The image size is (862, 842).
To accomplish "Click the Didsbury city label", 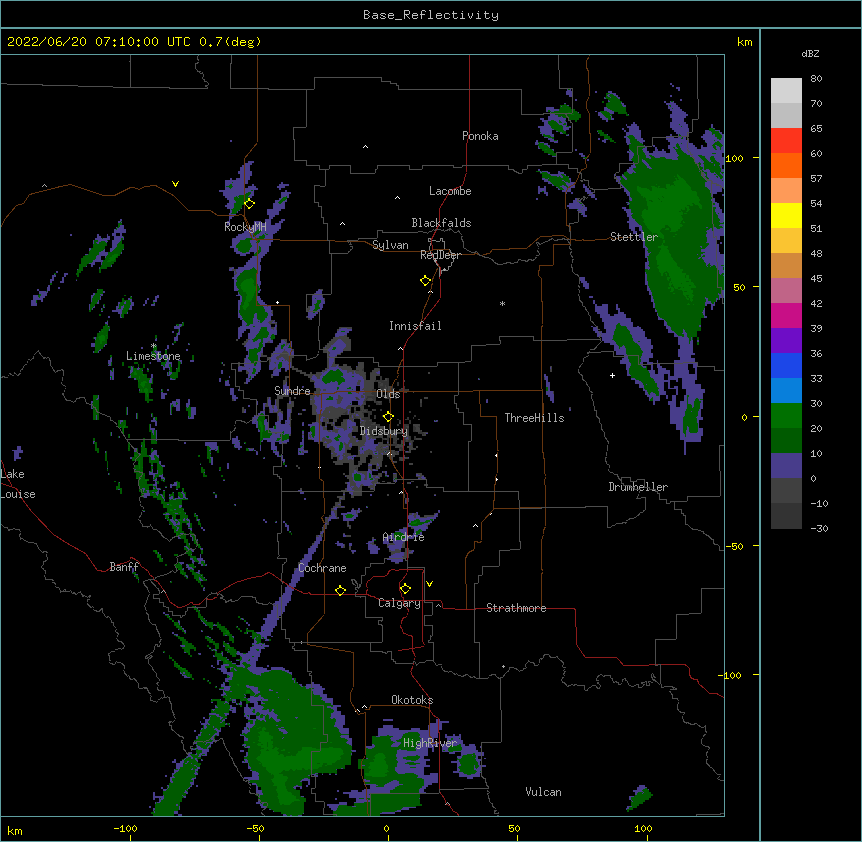I will pyautogui.click(x=384, y=431).
